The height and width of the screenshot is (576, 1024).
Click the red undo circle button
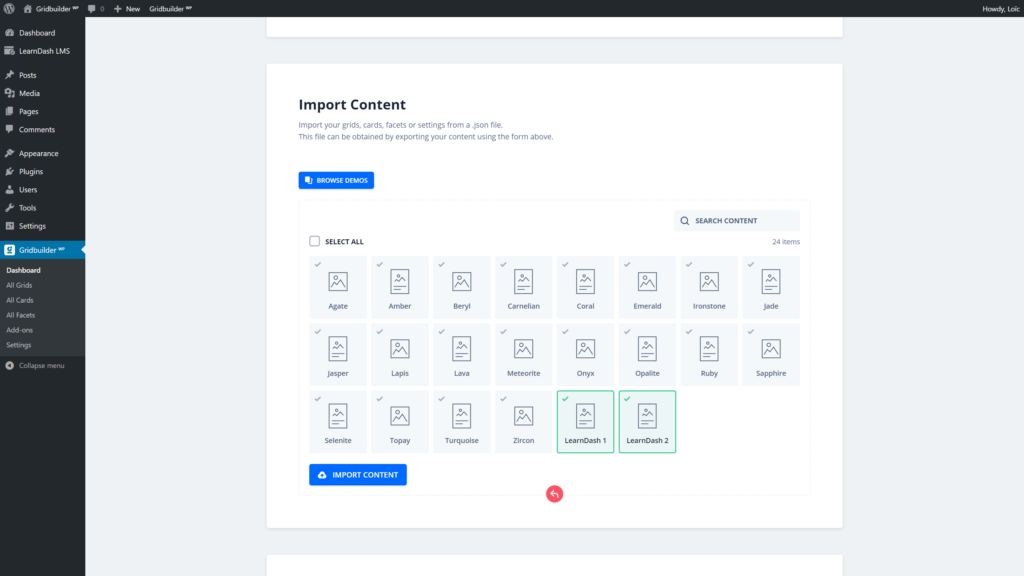tap(554, 494)
